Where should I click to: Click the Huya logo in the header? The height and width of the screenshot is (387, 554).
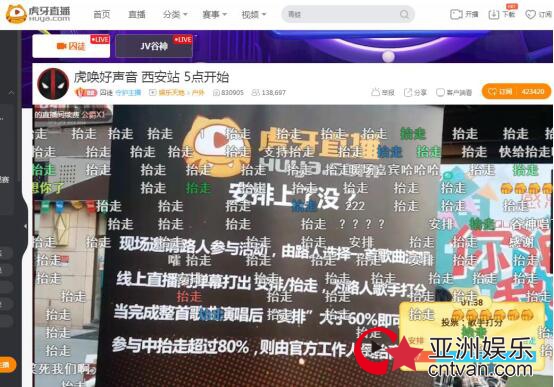click(x=38, y=13)
